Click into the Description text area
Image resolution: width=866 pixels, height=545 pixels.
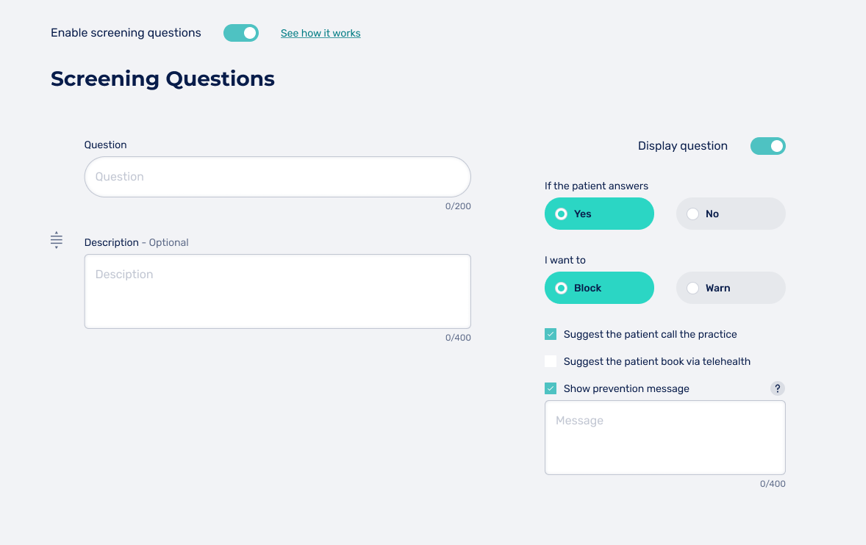click(x=277, y=291)
